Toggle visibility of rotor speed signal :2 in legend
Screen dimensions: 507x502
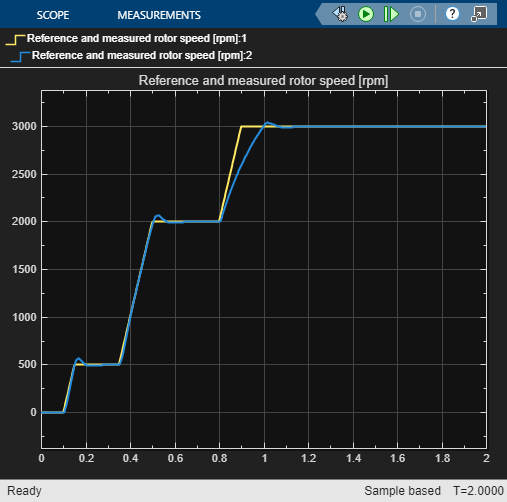[x=142, y=55]
